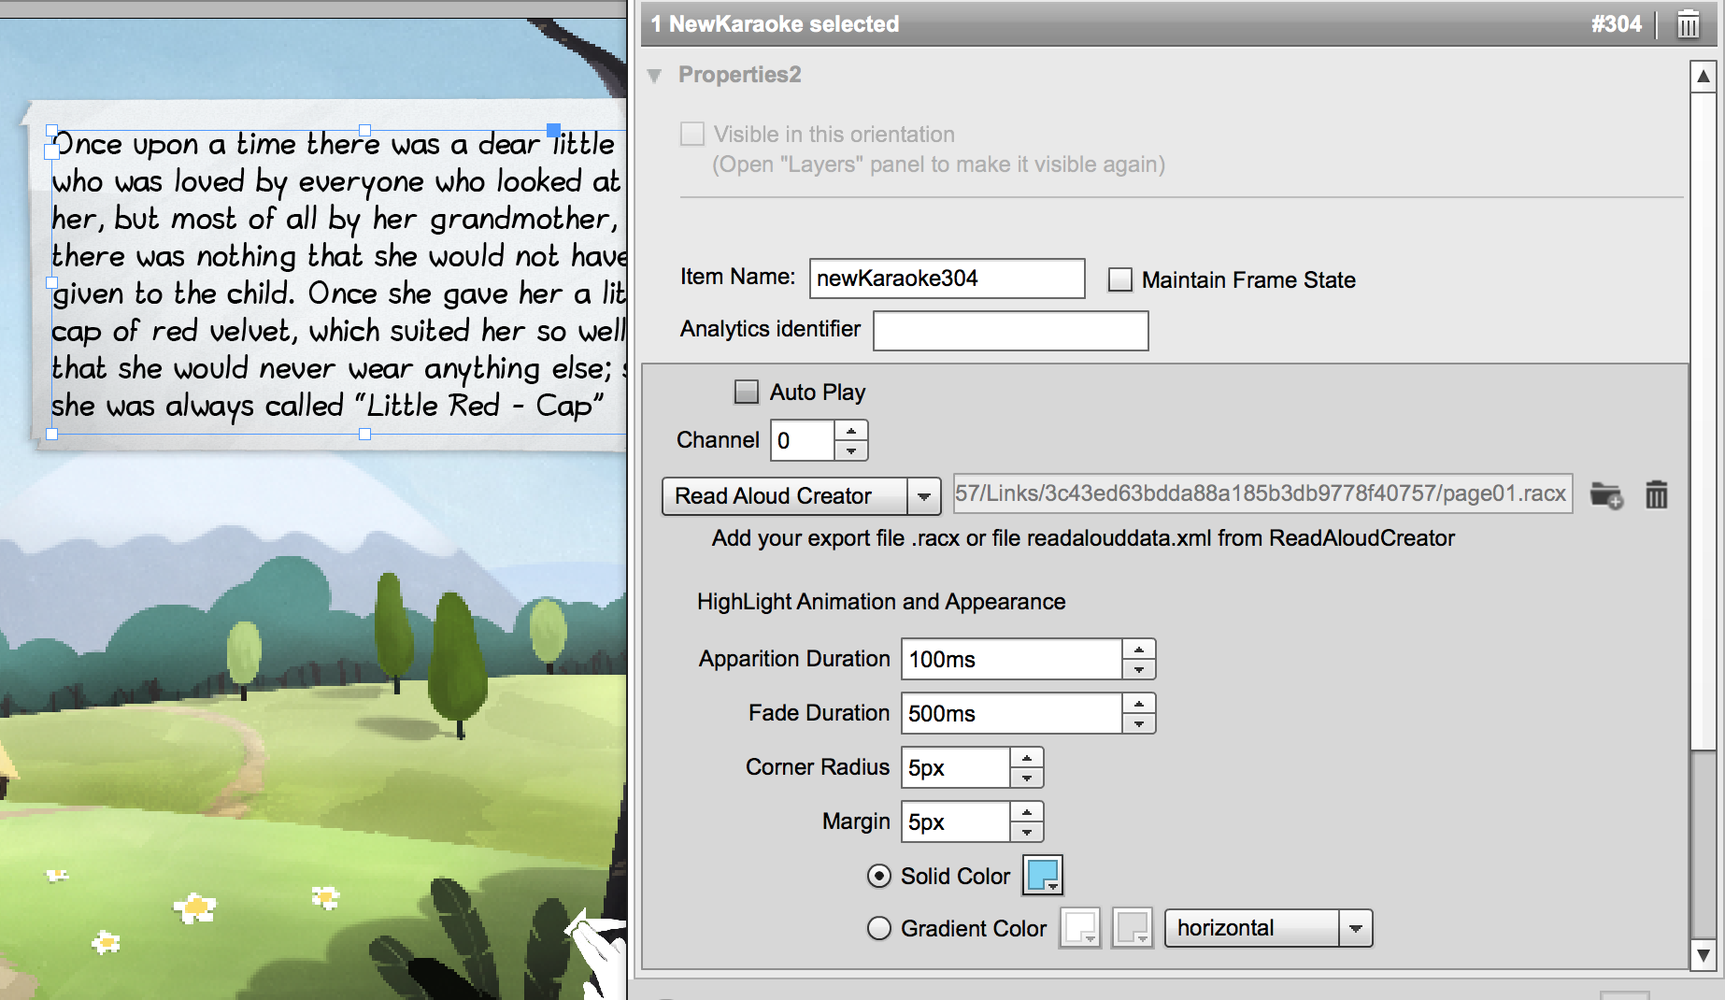
Task: Decrease Corner Radius with down arrow
Action: point(1027,777)
